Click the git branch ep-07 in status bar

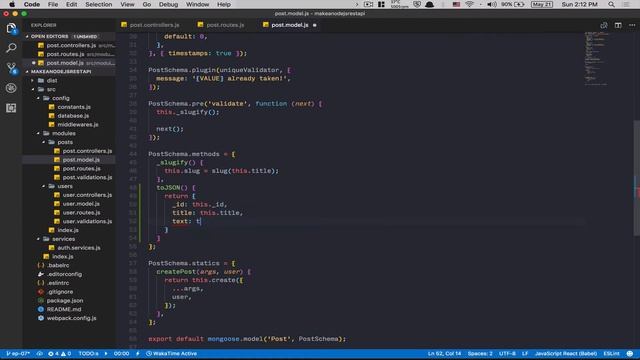[x=18, y=353]
